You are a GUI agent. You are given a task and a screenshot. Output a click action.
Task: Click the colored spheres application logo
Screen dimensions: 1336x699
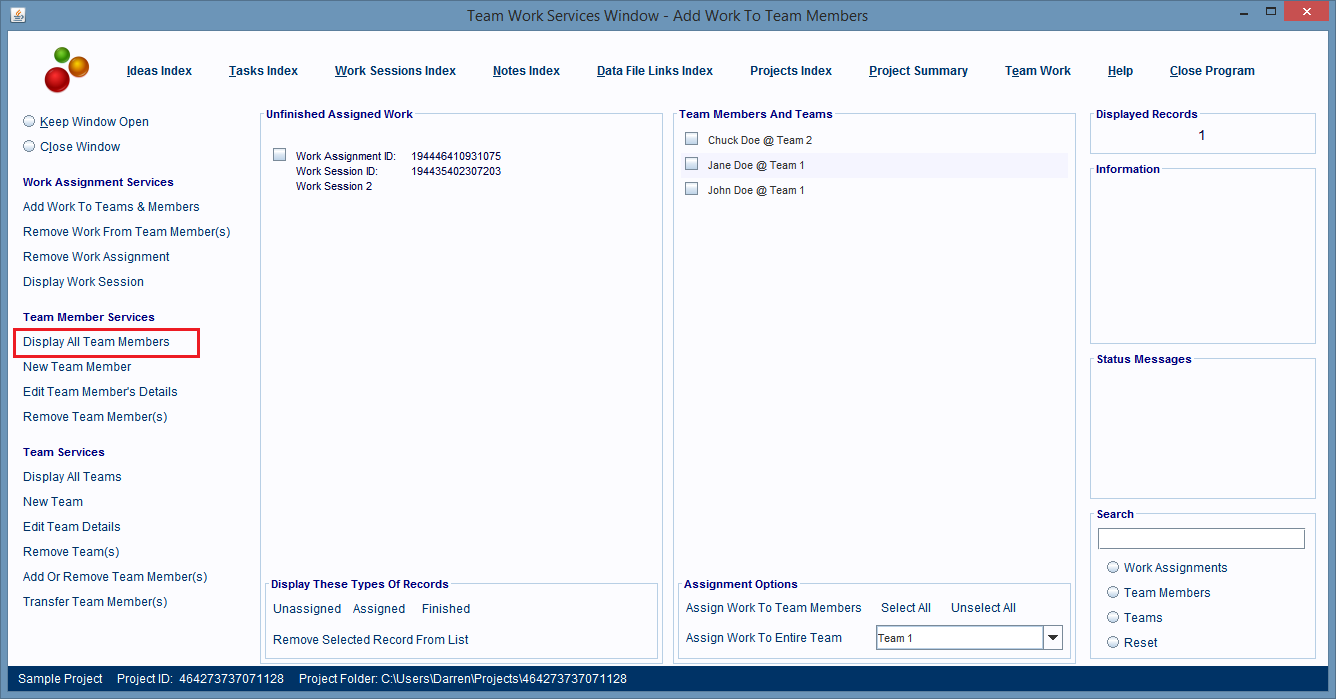66,70
